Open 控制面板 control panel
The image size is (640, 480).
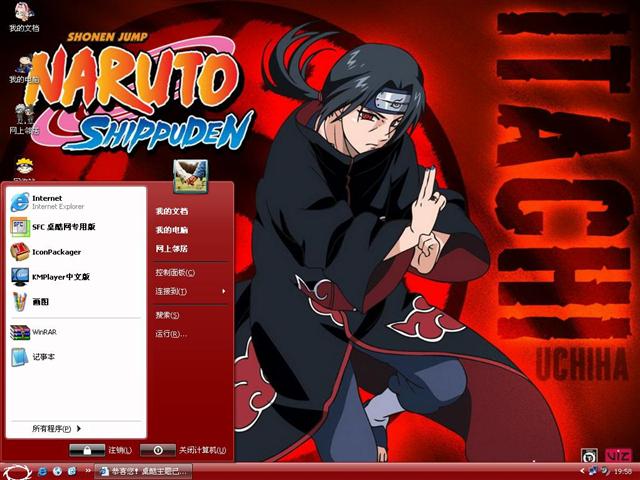click(x=175, y=272)
